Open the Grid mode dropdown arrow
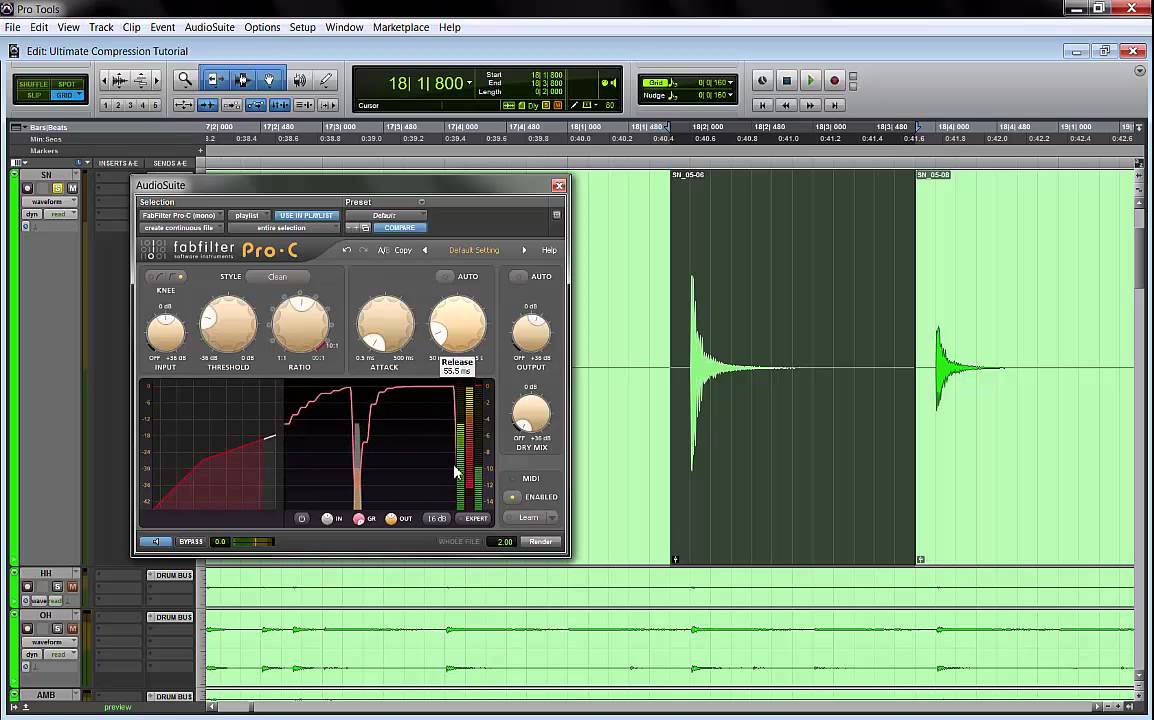The height and width of the screenshot is (720, 1154). [79, 95]
